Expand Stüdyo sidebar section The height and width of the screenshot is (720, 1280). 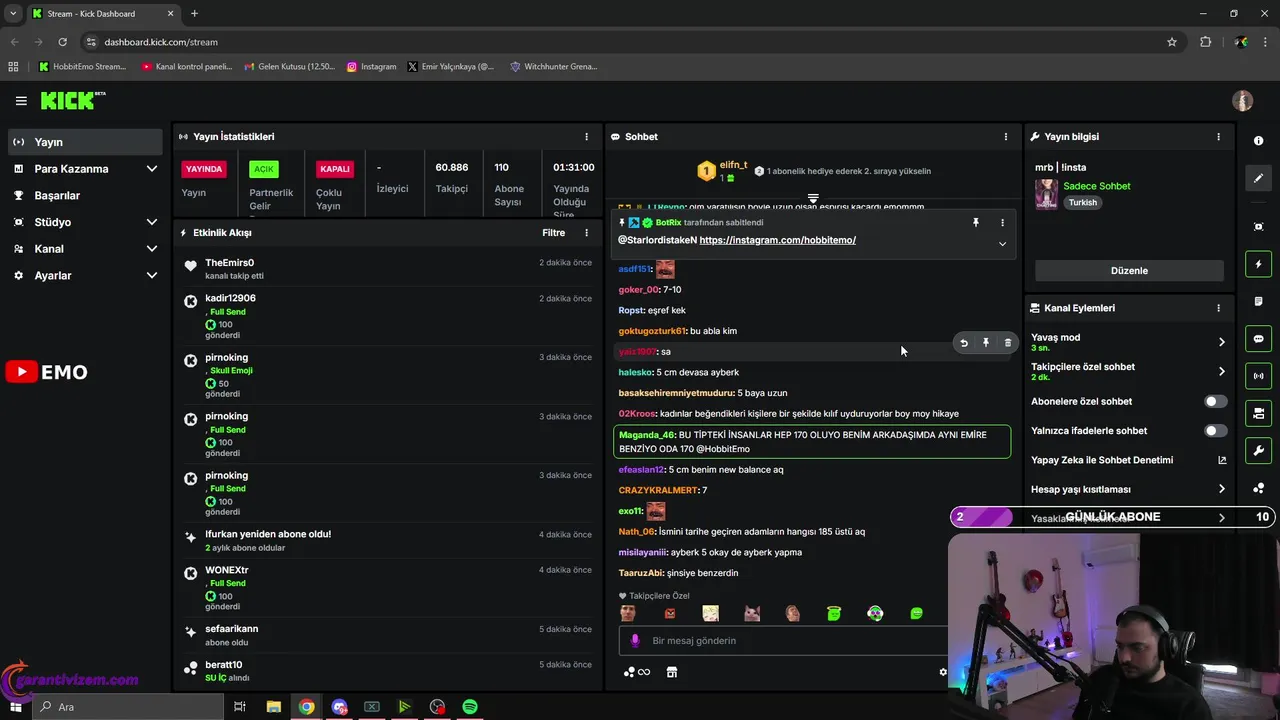(x=152, y=222)
